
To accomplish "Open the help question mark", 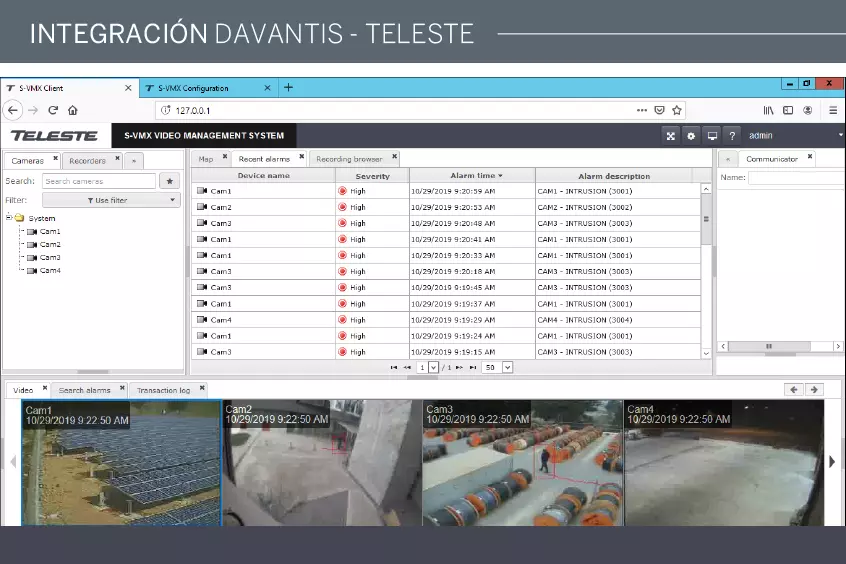I will [732, 136].
